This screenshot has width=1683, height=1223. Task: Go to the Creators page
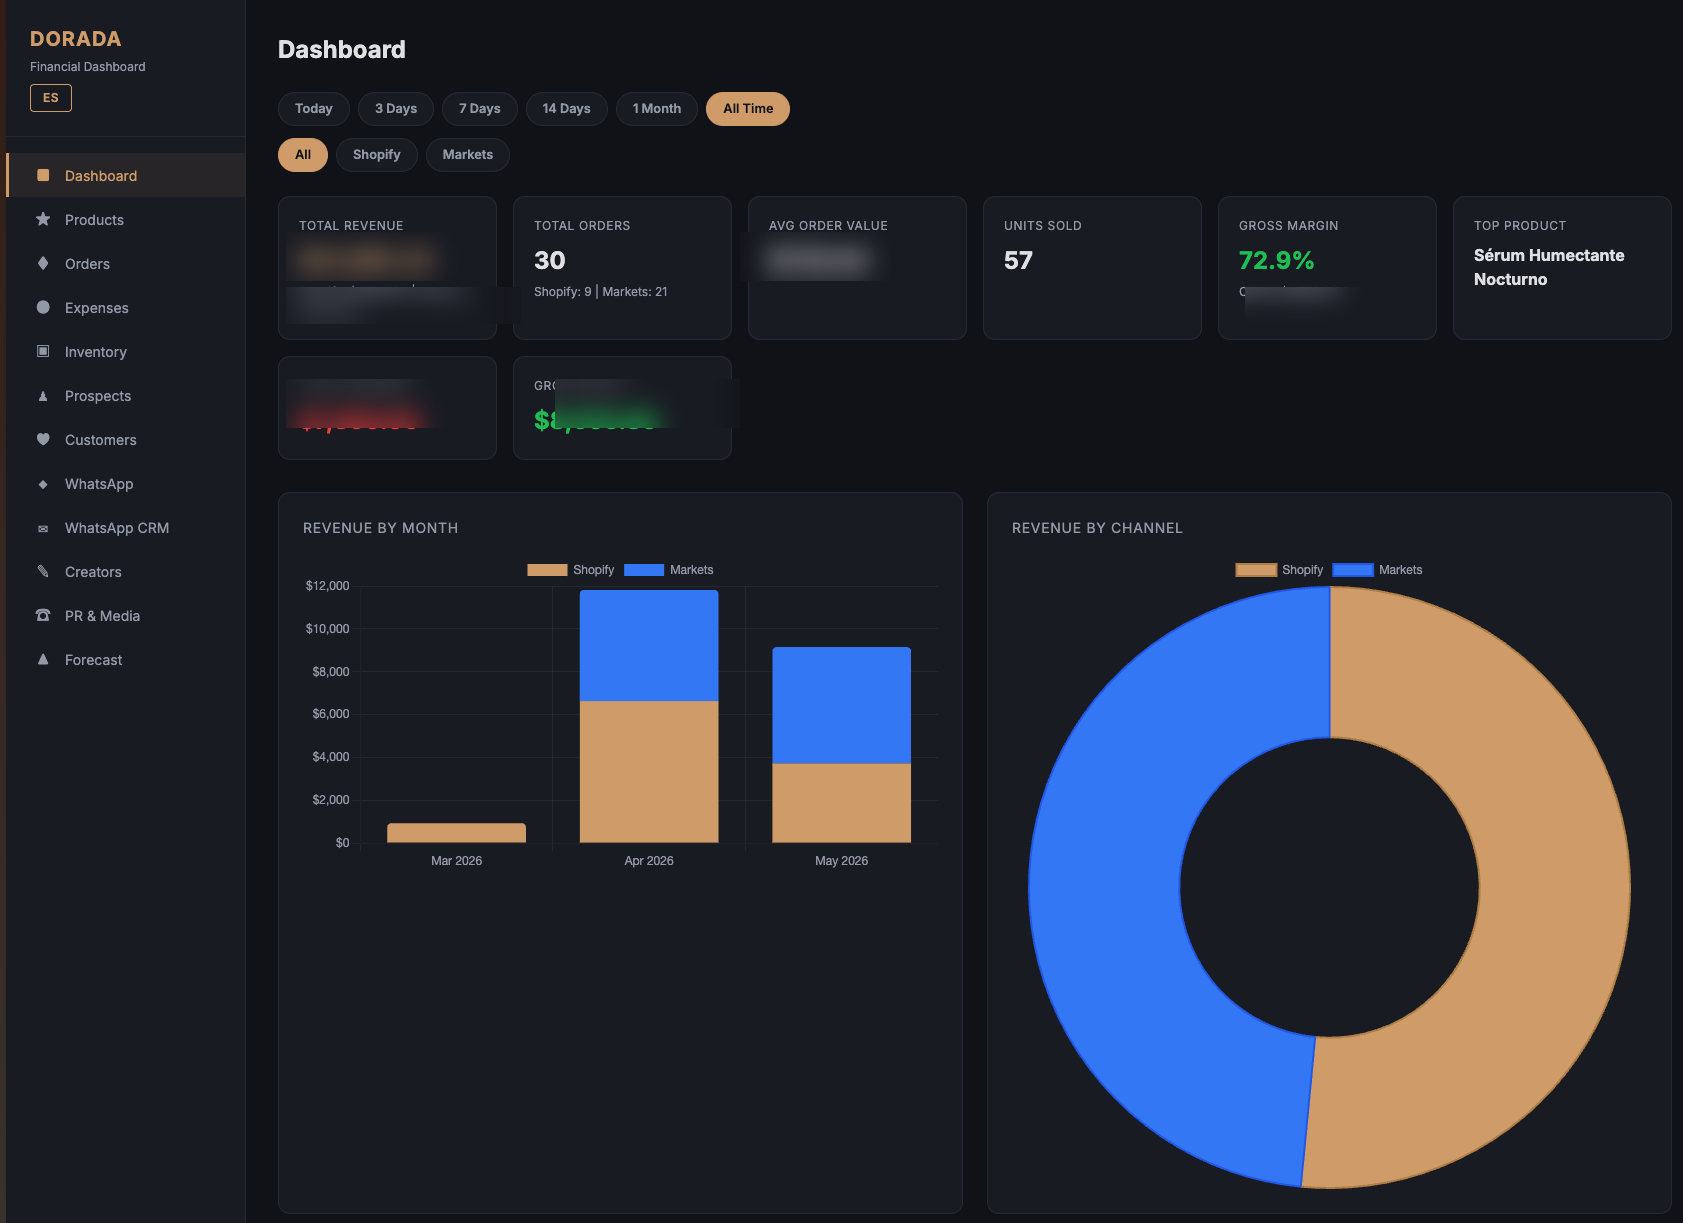(x=126, y=572)
